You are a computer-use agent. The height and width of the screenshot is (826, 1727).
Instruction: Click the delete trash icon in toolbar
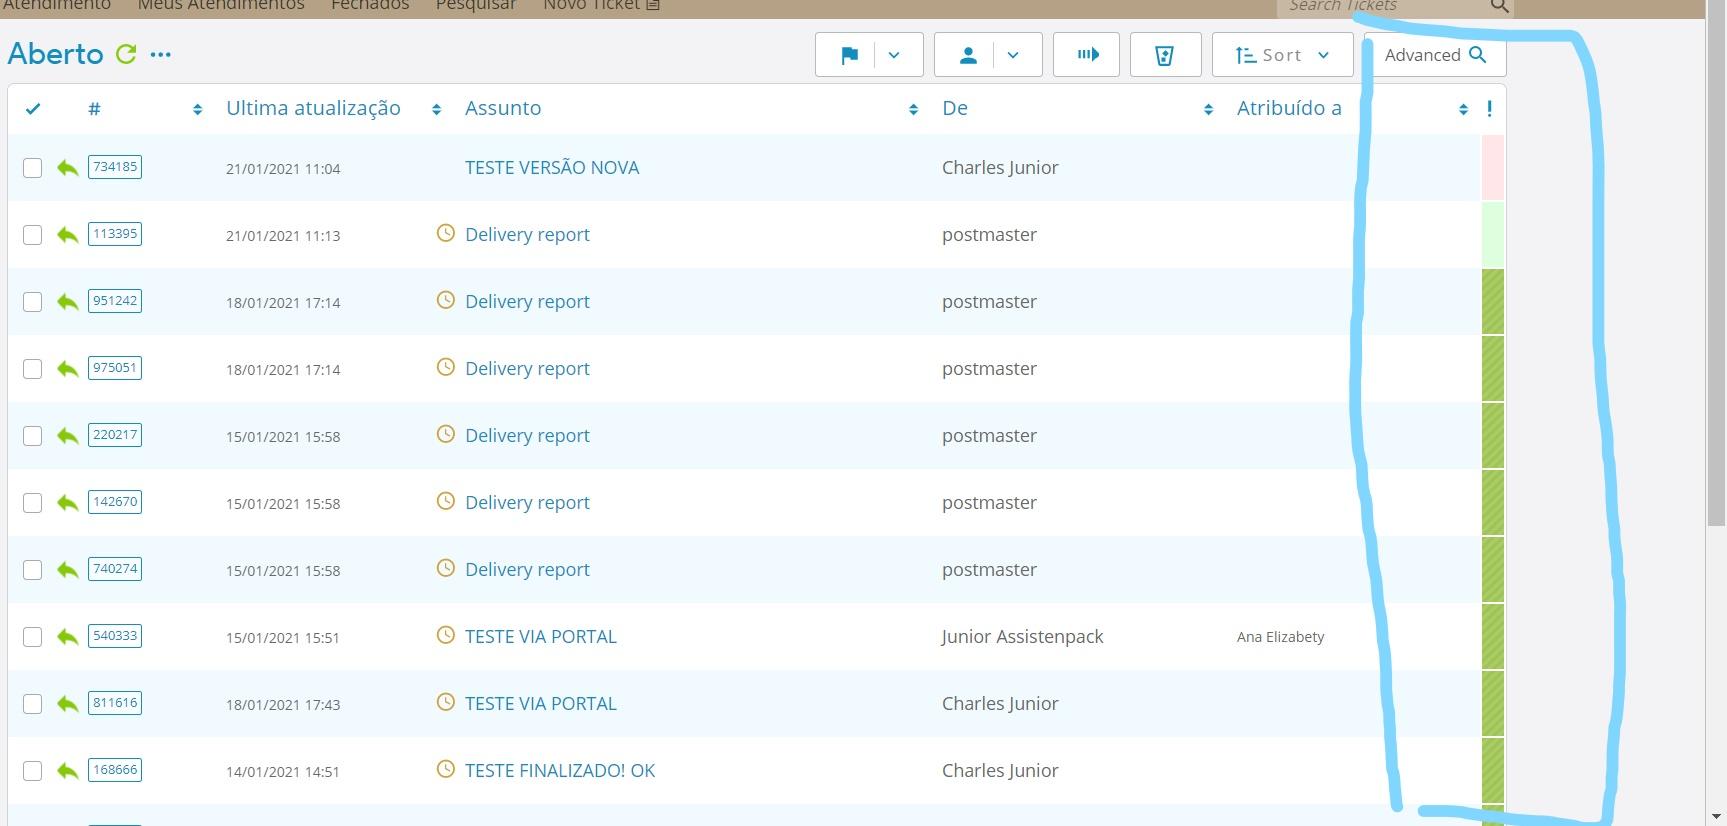[1164, 55]
